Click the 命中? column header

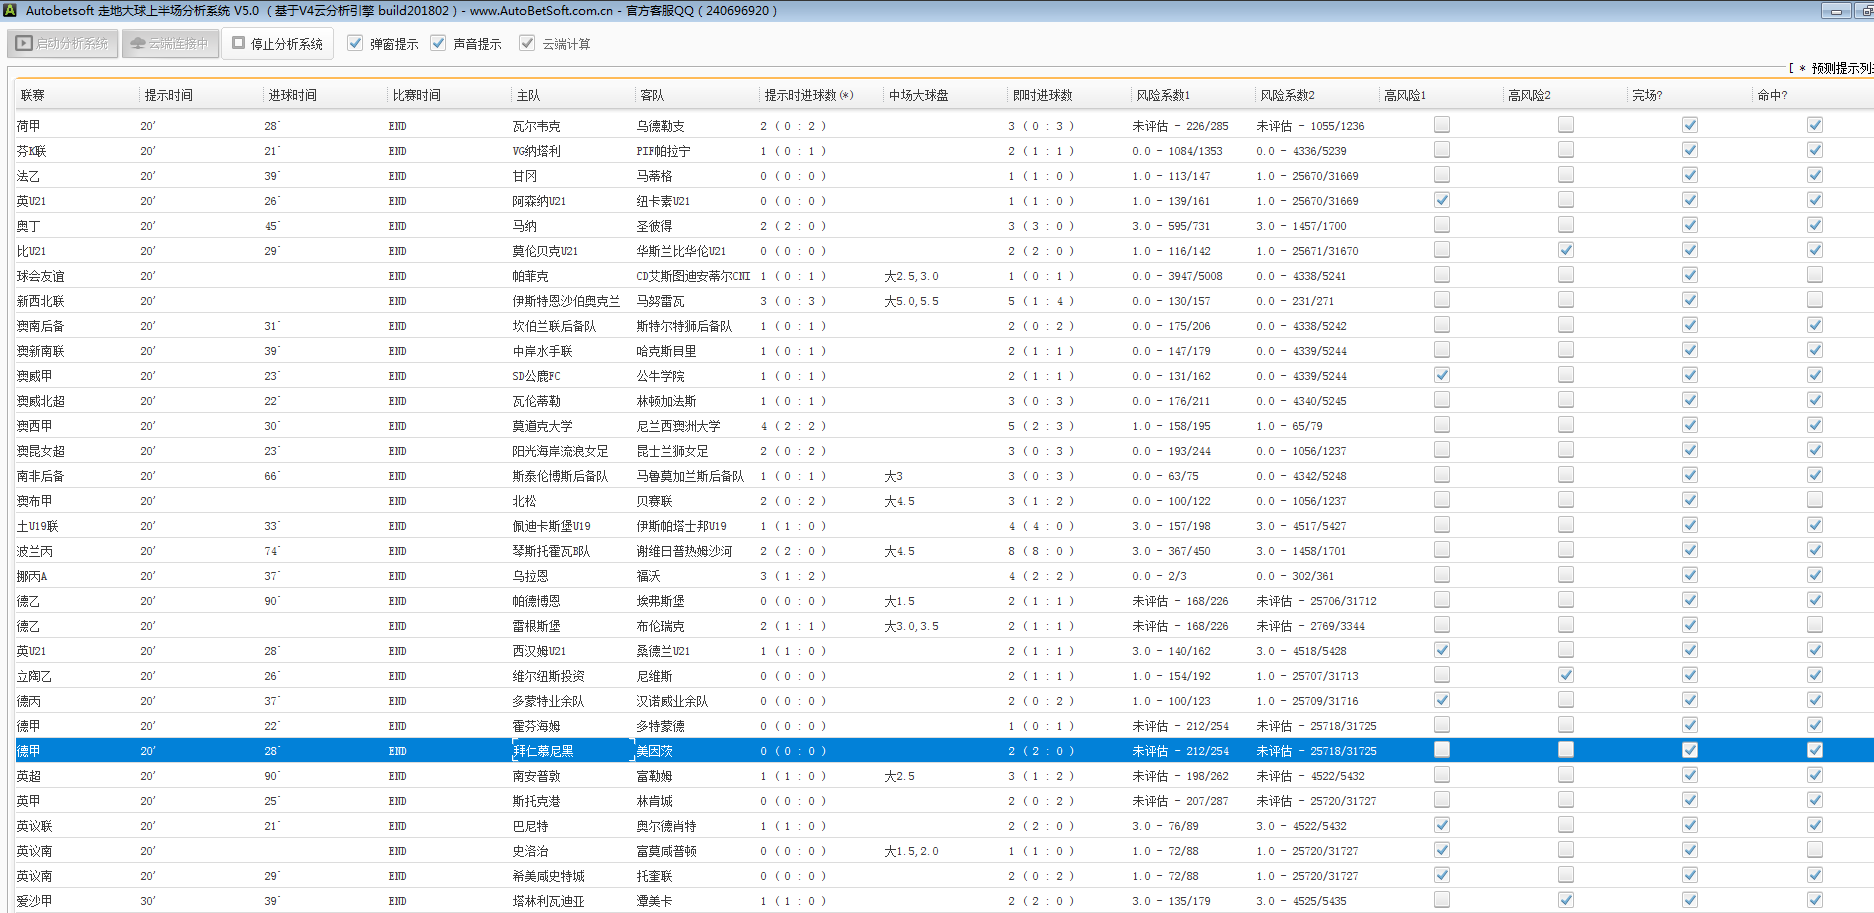1772,95
